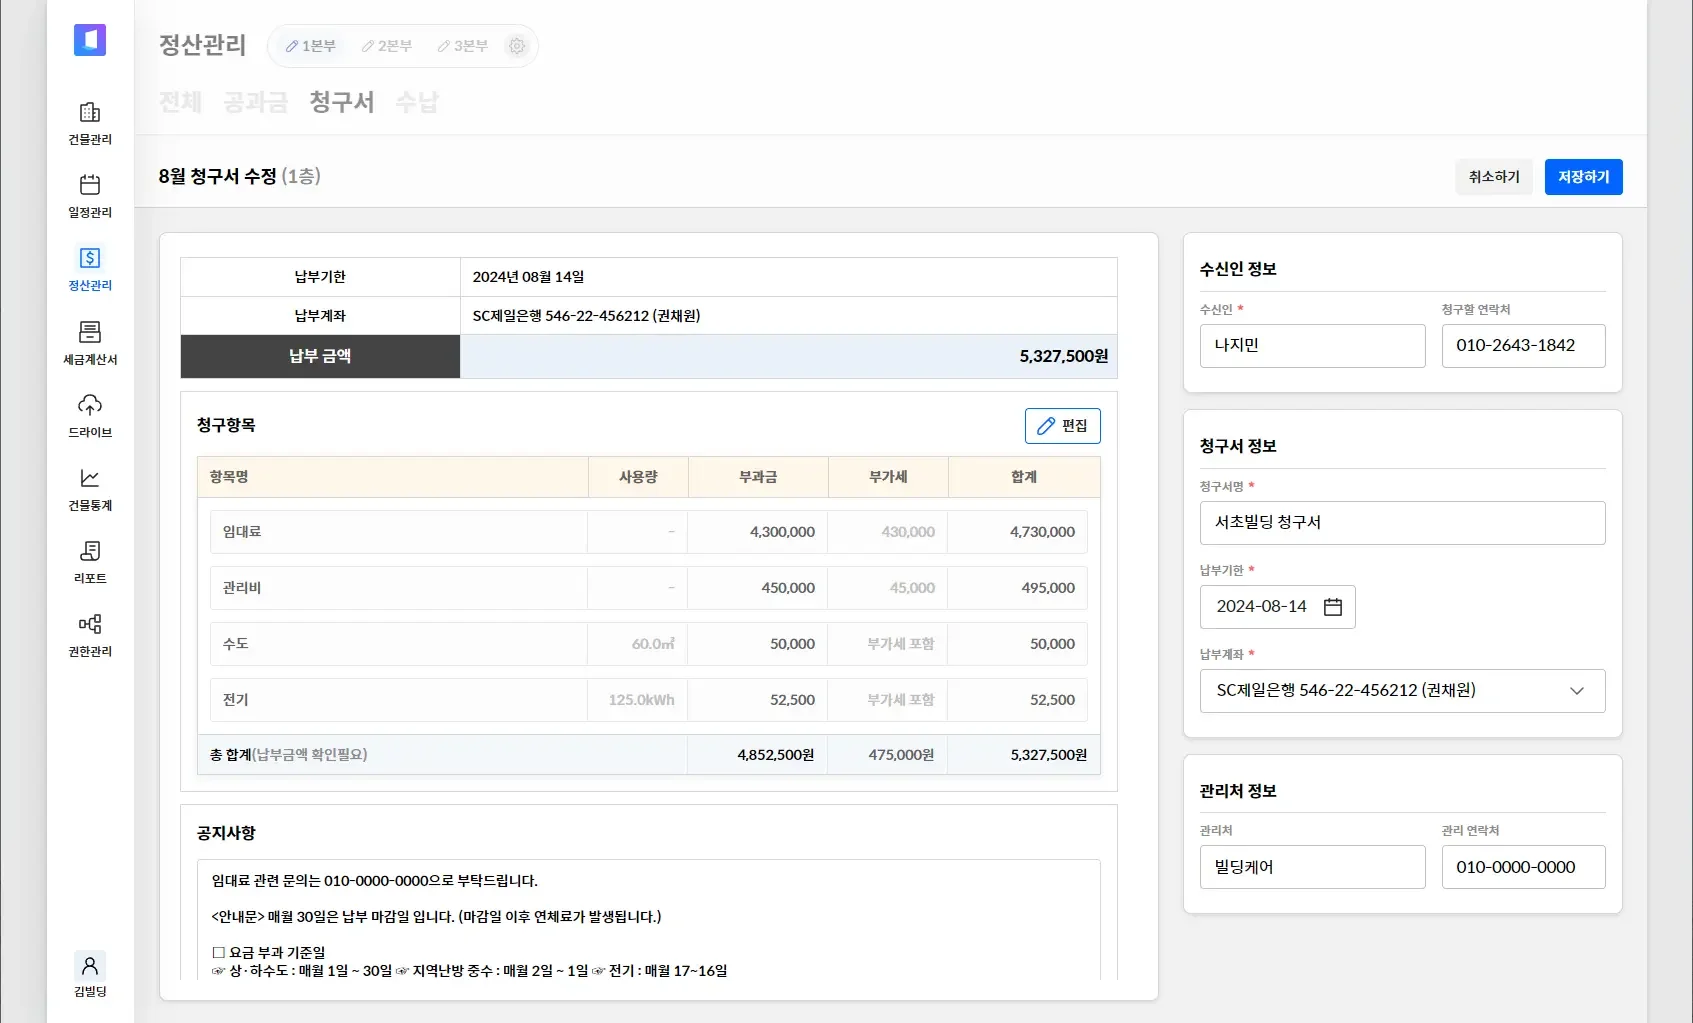Open the 리포트 document icon
Viewport: 1693px width, 1023px height.
click(90, 552)
